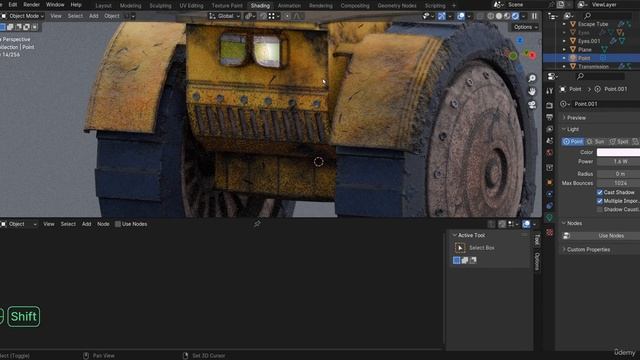Switch to UV Editing workspace tab
Screen dimensions: 640x360
coord(191,6)
